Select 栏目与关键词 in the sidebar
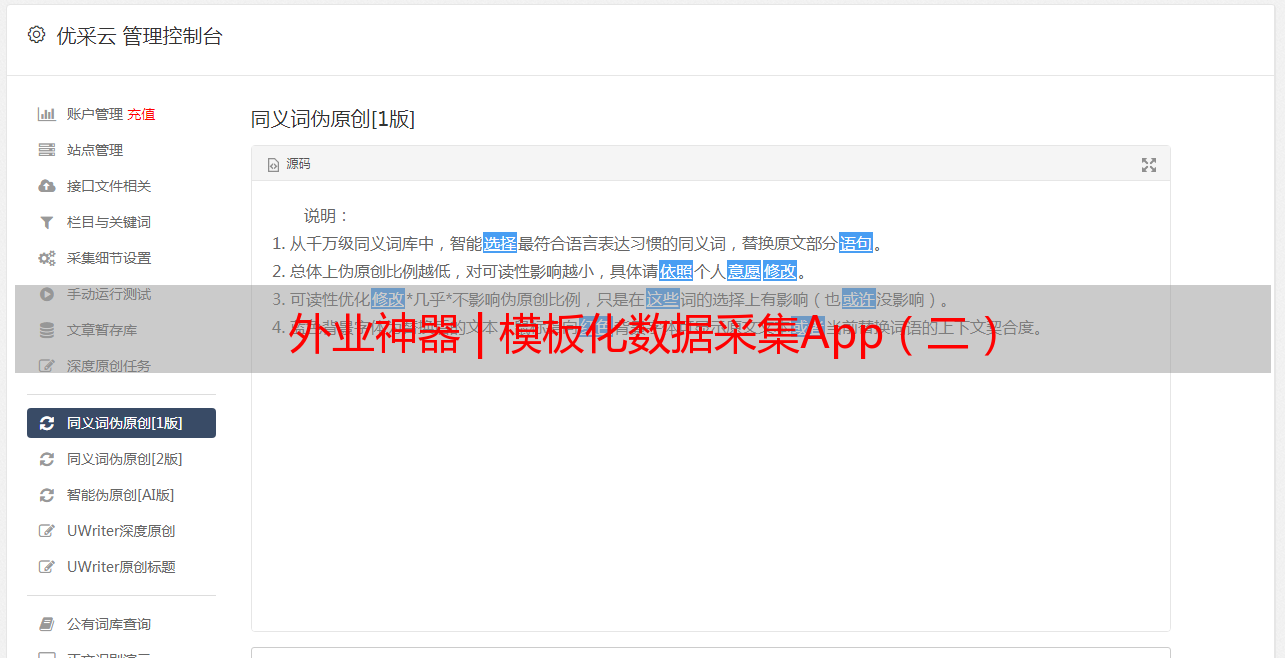Screen dimensions: 1285x658 [x=109, y=222]
